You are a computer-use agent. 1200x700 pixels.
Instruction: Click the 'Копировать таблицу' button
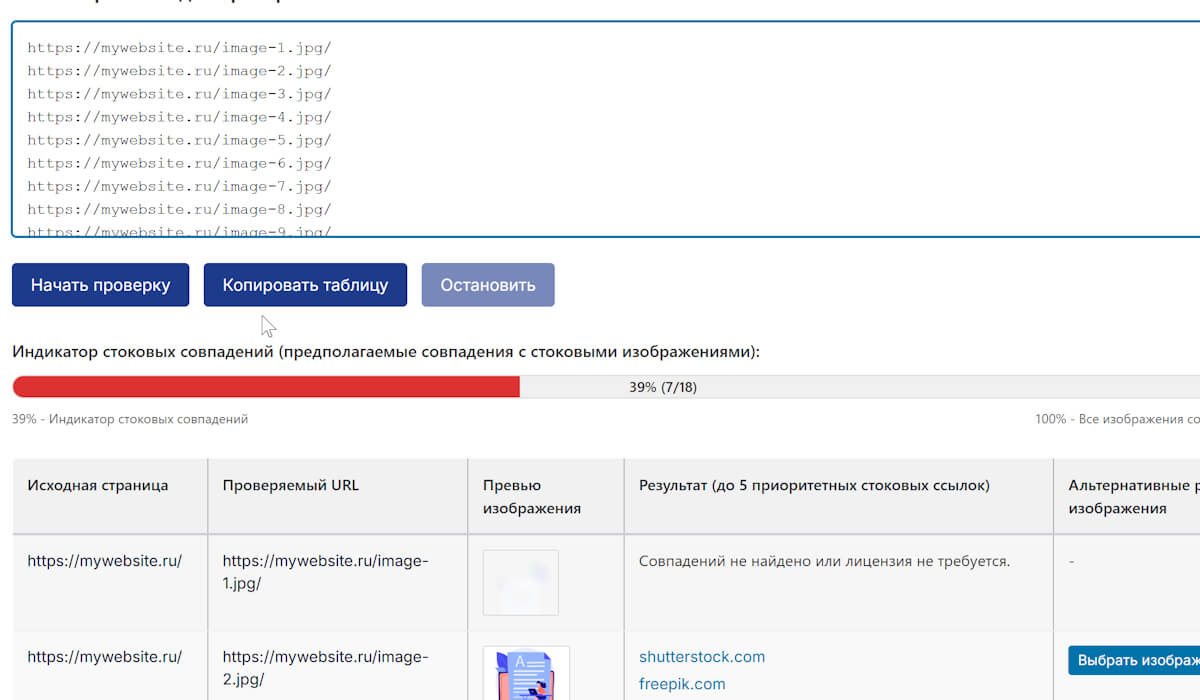pos(305,285)
